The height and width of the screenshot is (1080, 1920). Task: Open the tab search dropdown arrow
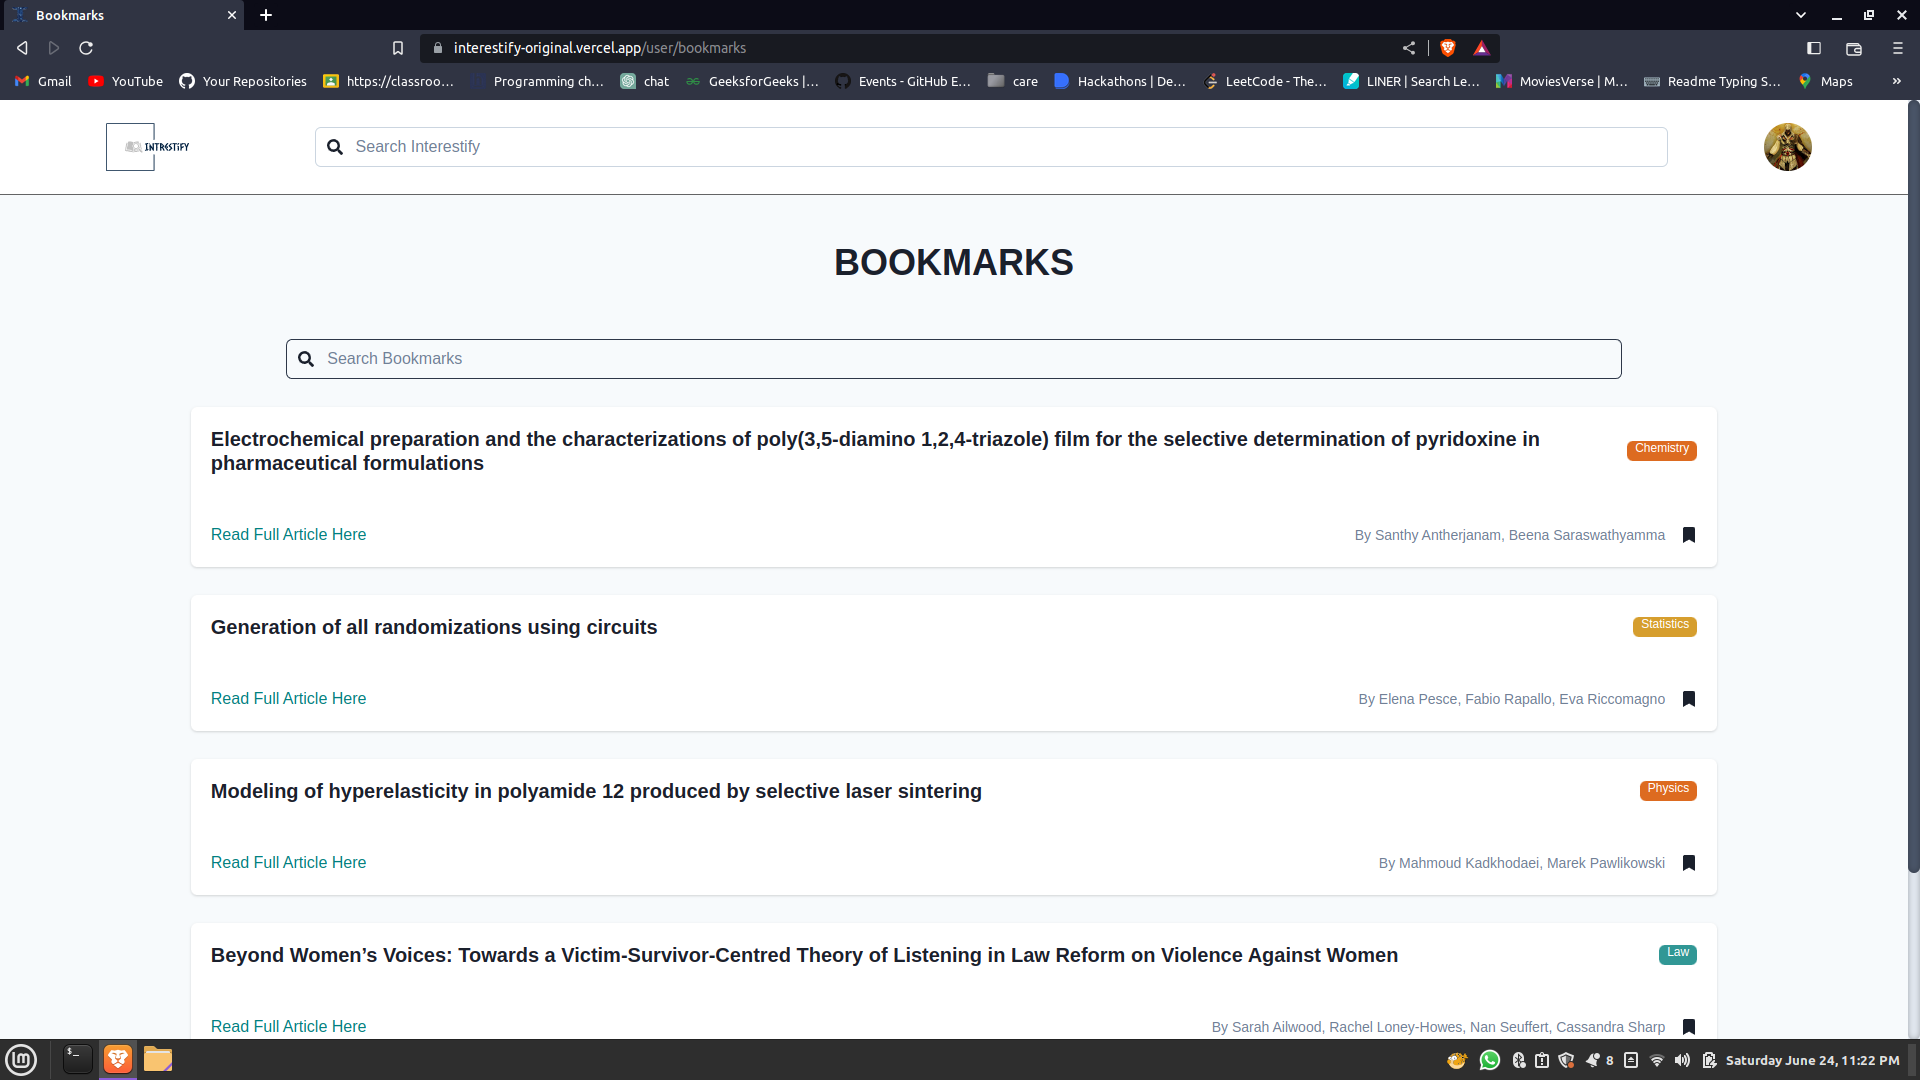point(1800,15)
